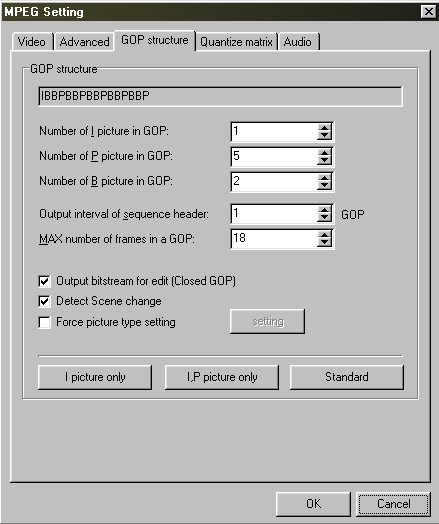Viewport: 439px width, 524px height.
Task: Apply the I,P picture only preset
Action: tap(222, 377)
